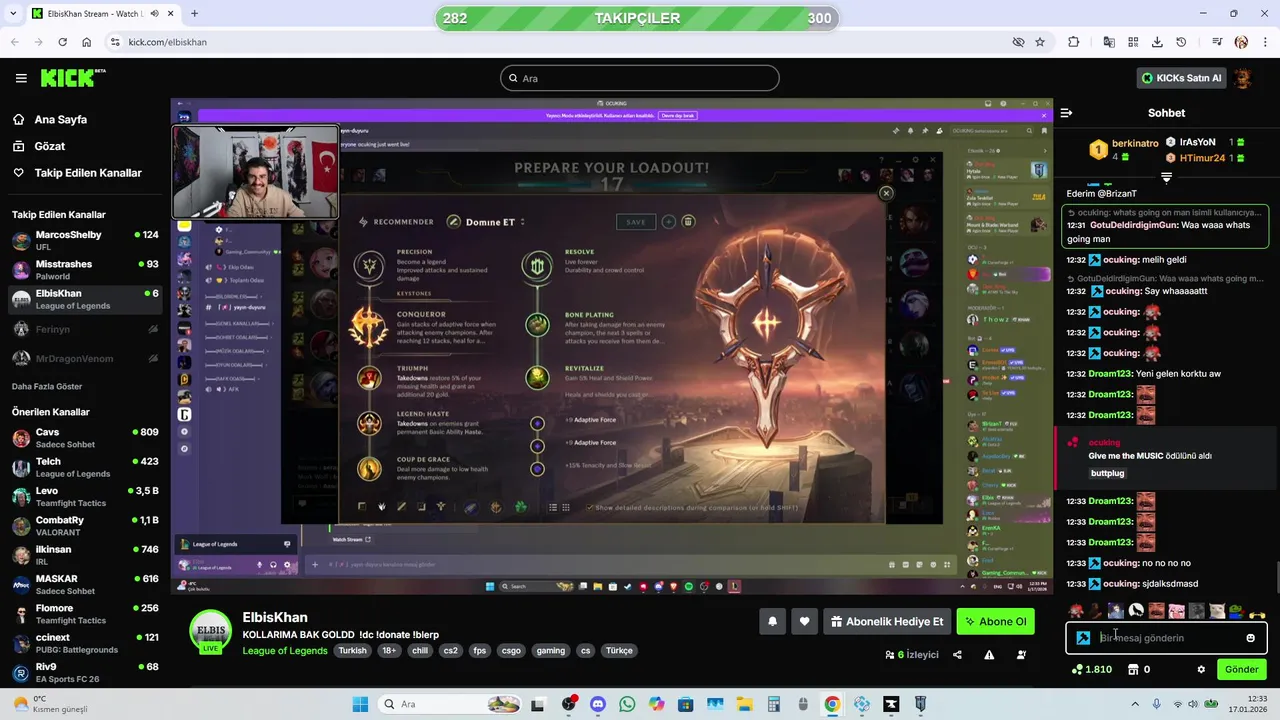Click the chat identity badge icon

pyautogui.click(x=1083, y=638)
